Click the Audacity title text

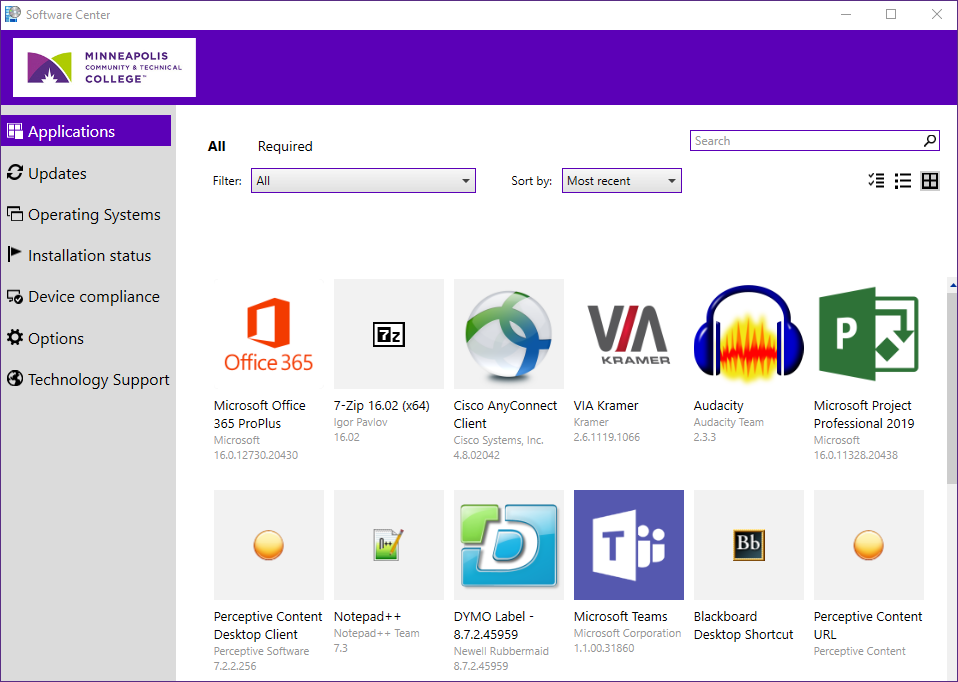718,405
